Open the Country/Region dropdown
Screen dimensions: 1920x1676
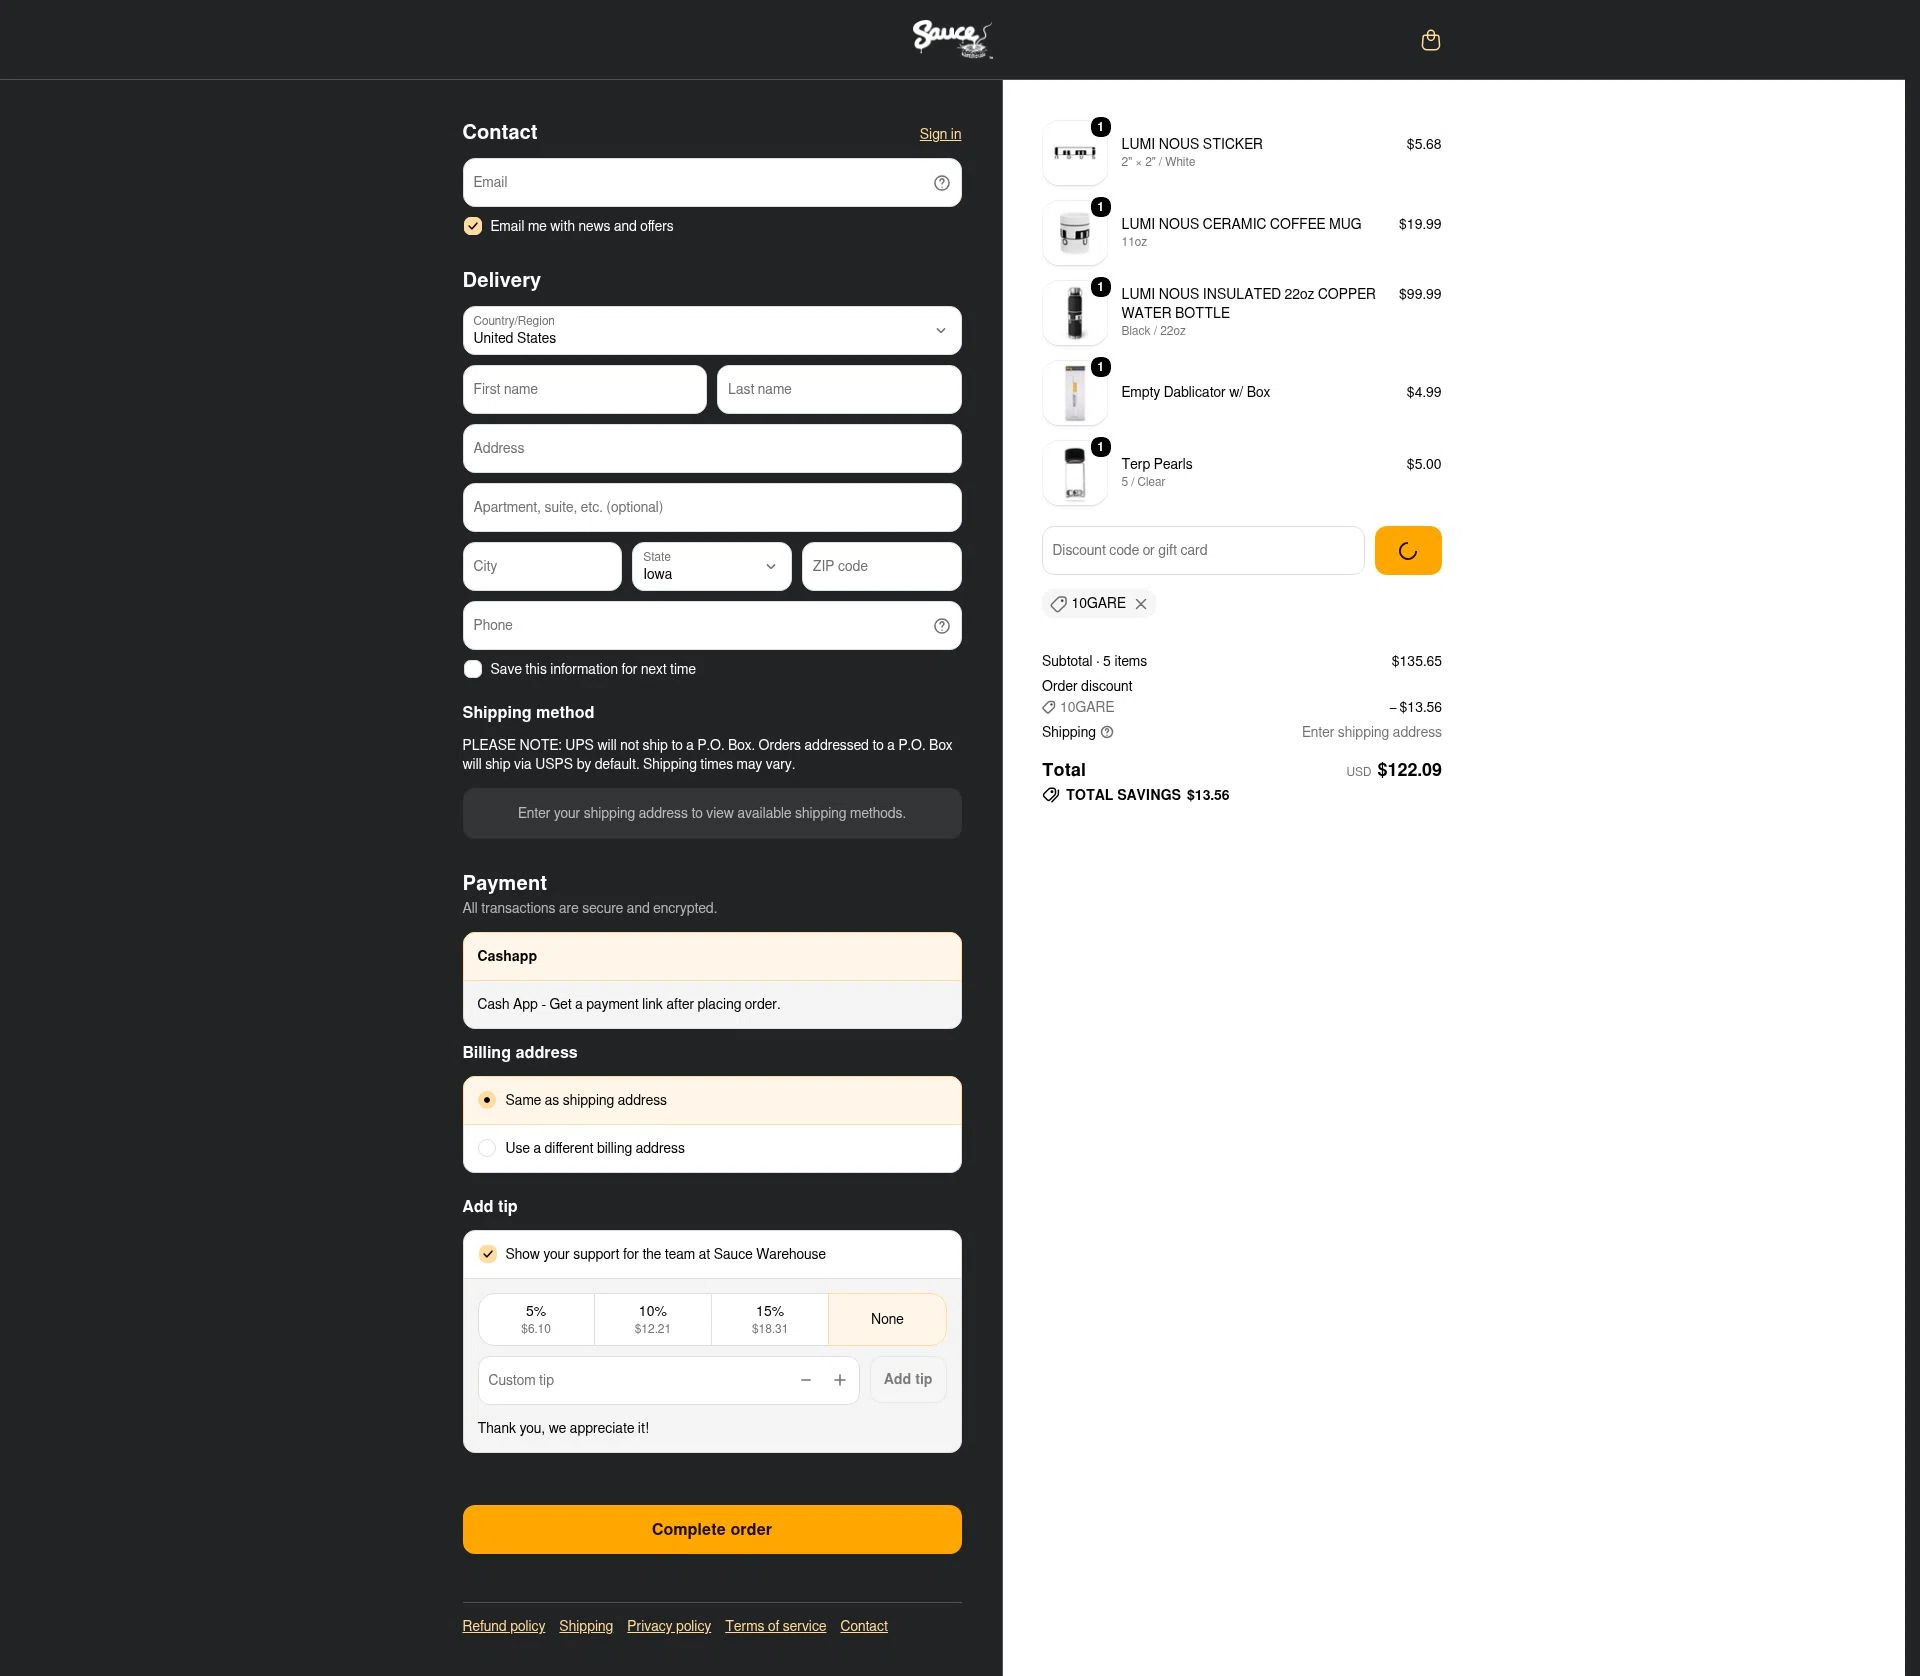click(x=712, y=330)
